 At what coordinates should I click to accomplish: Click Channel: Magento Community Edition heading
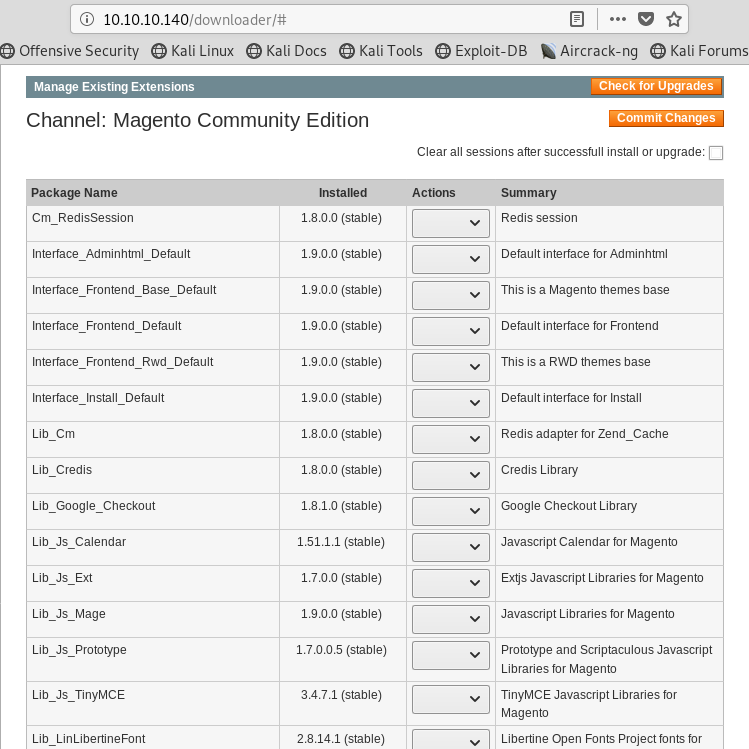click(197, 120)
